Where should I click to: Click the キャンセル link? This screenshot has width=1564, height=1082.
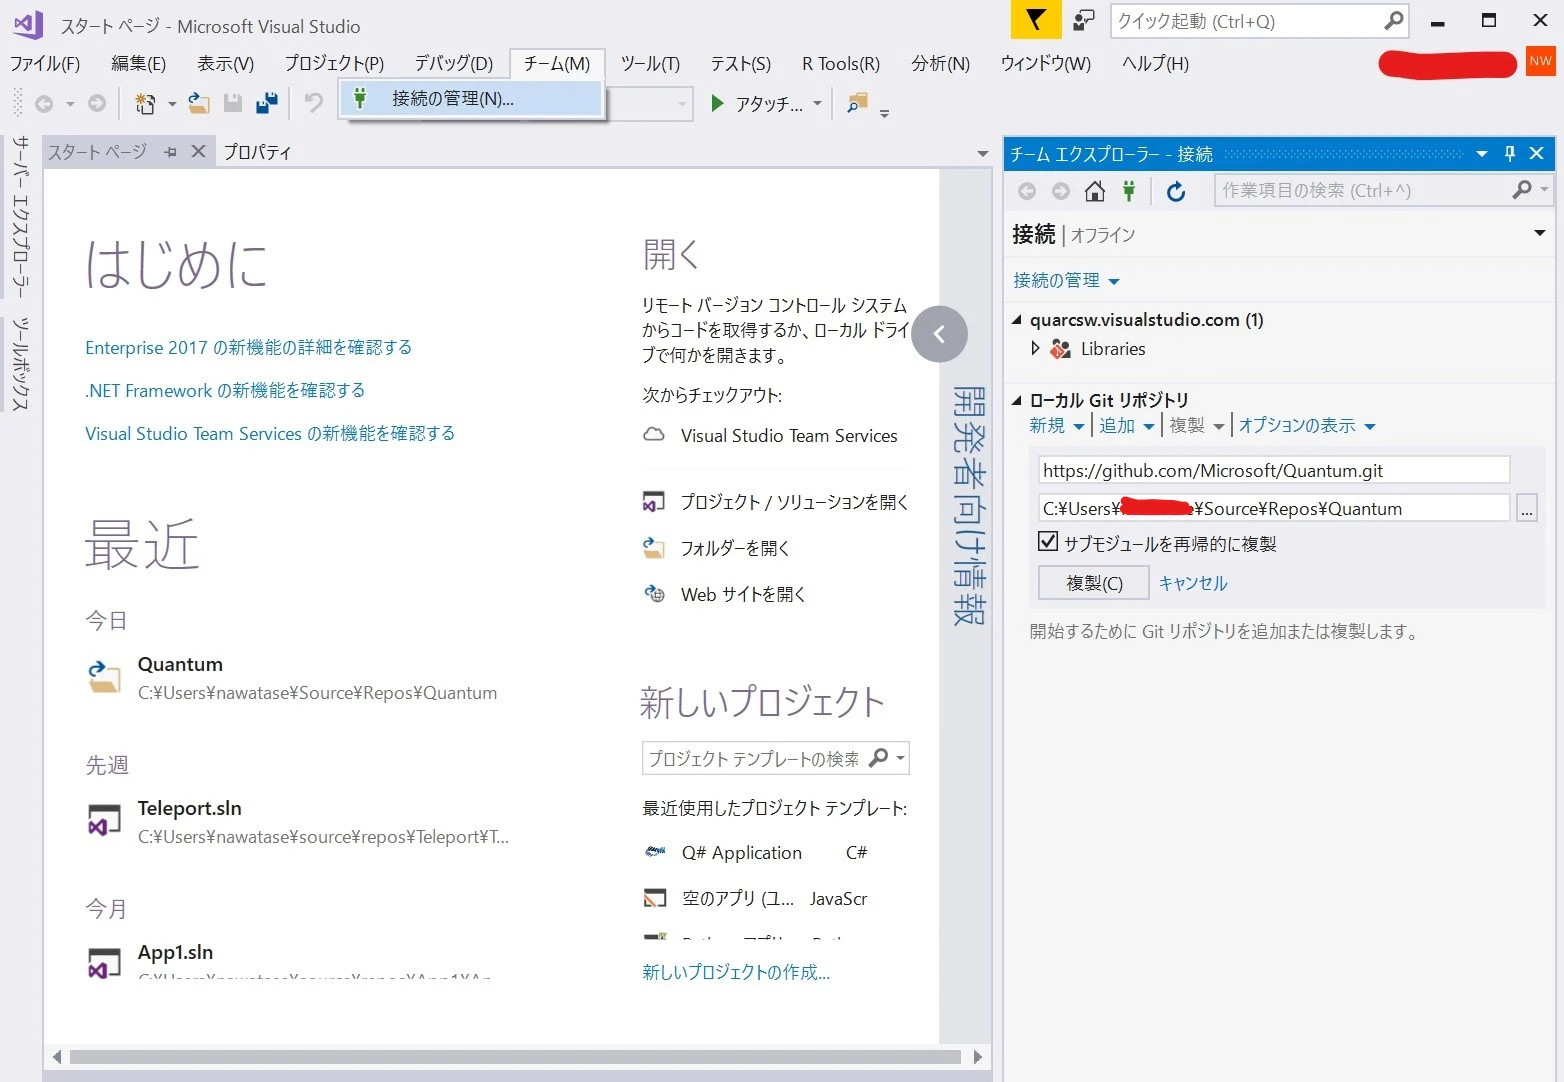pyautogui.click(x=1193, y=583)
